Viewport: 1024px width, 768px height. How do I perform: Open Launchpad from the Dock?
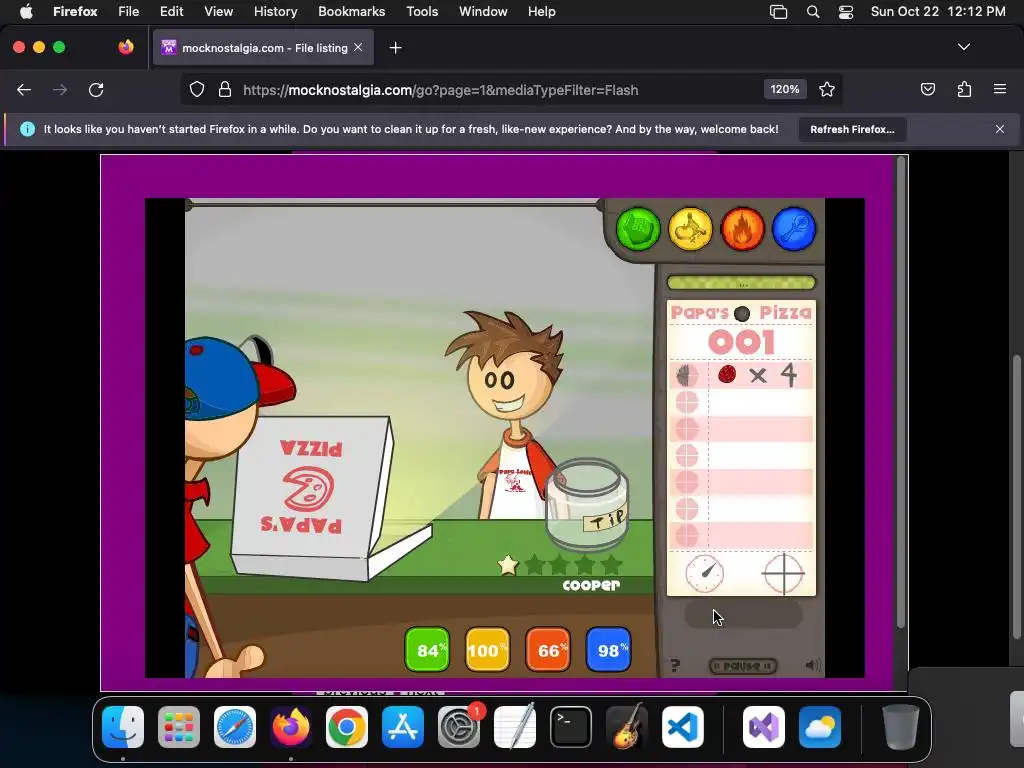[179, 727]
